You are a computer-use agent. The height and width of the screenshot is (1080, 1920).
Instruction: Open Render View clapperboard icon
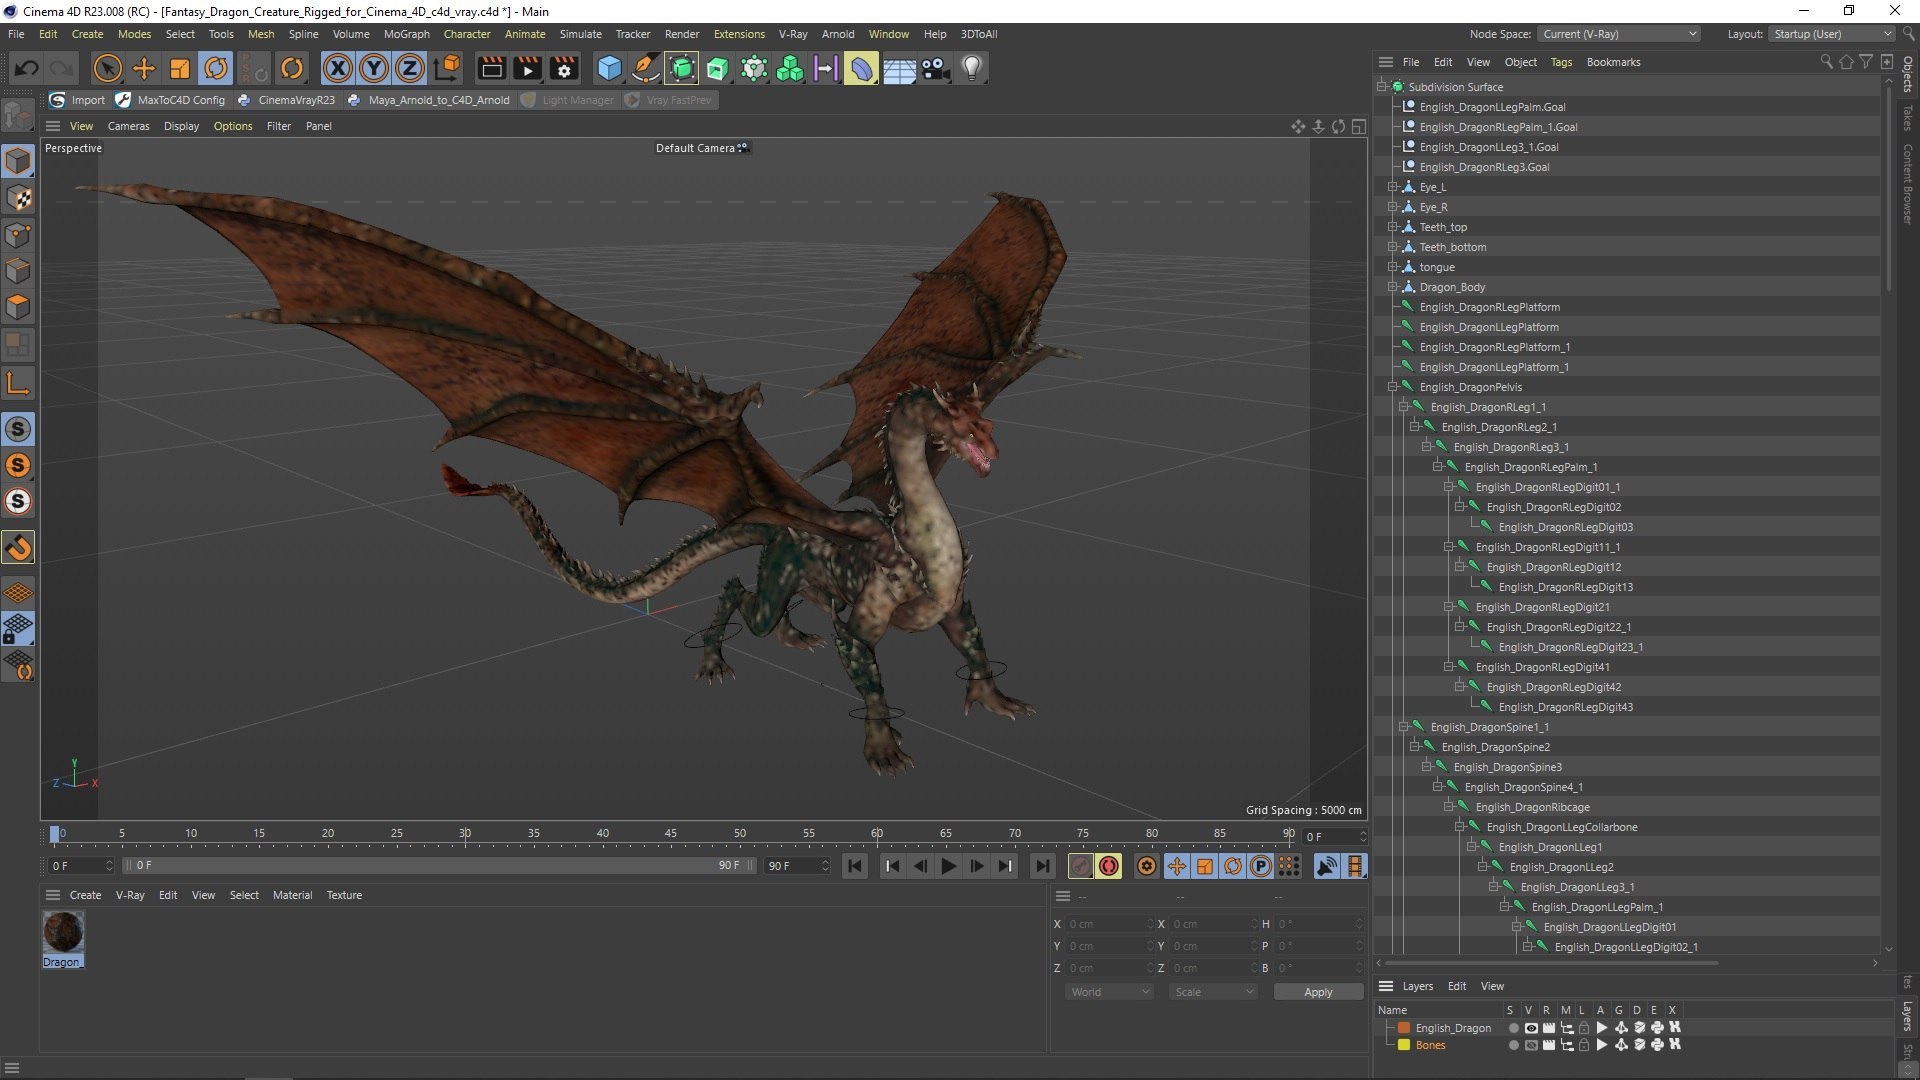tap(491, 68)
